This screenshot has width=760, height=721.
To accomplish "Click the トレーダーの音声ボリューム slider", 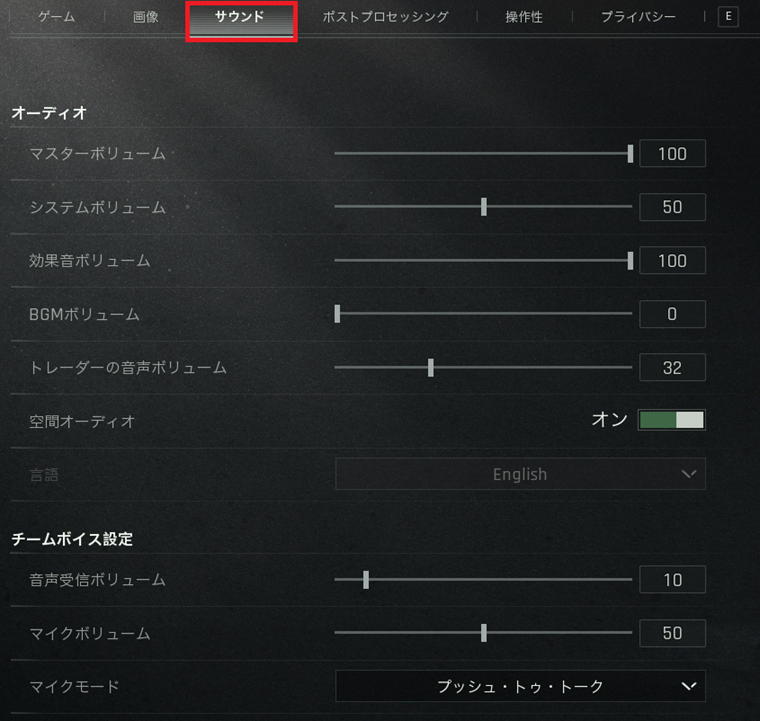I will (x=483, y=367).
